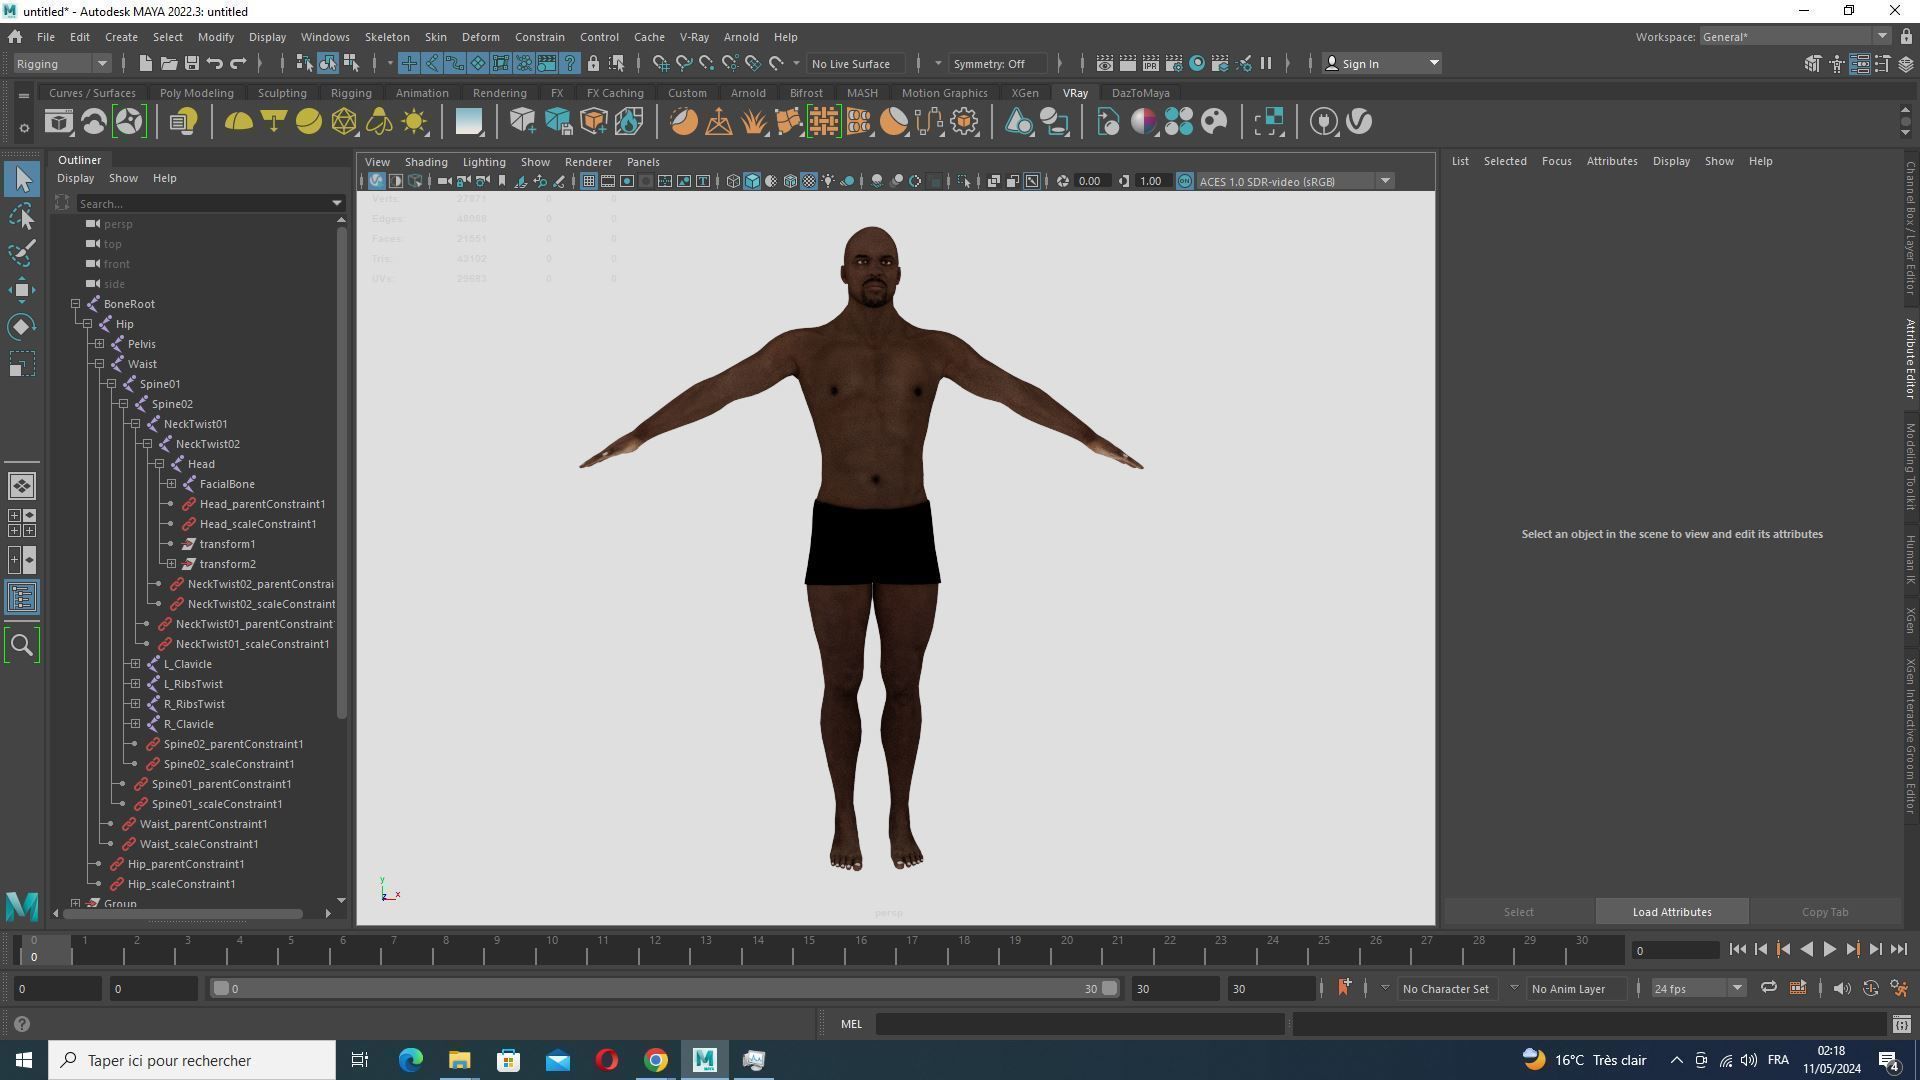Open the viewport Shading menu

coord(426,162)
